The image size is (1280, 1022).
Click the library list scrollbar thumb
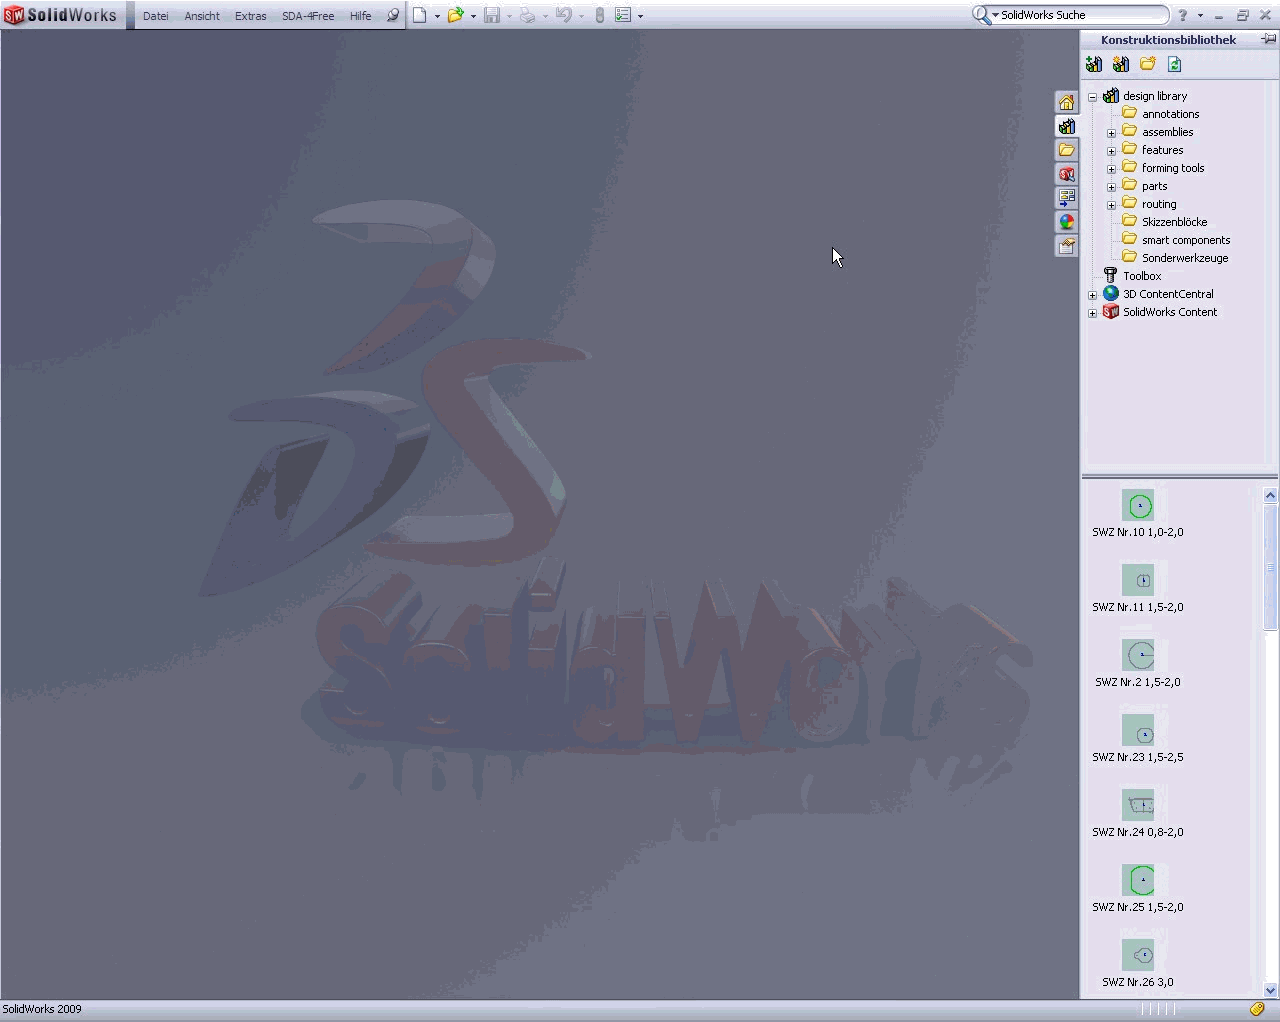coord(1271,567)
